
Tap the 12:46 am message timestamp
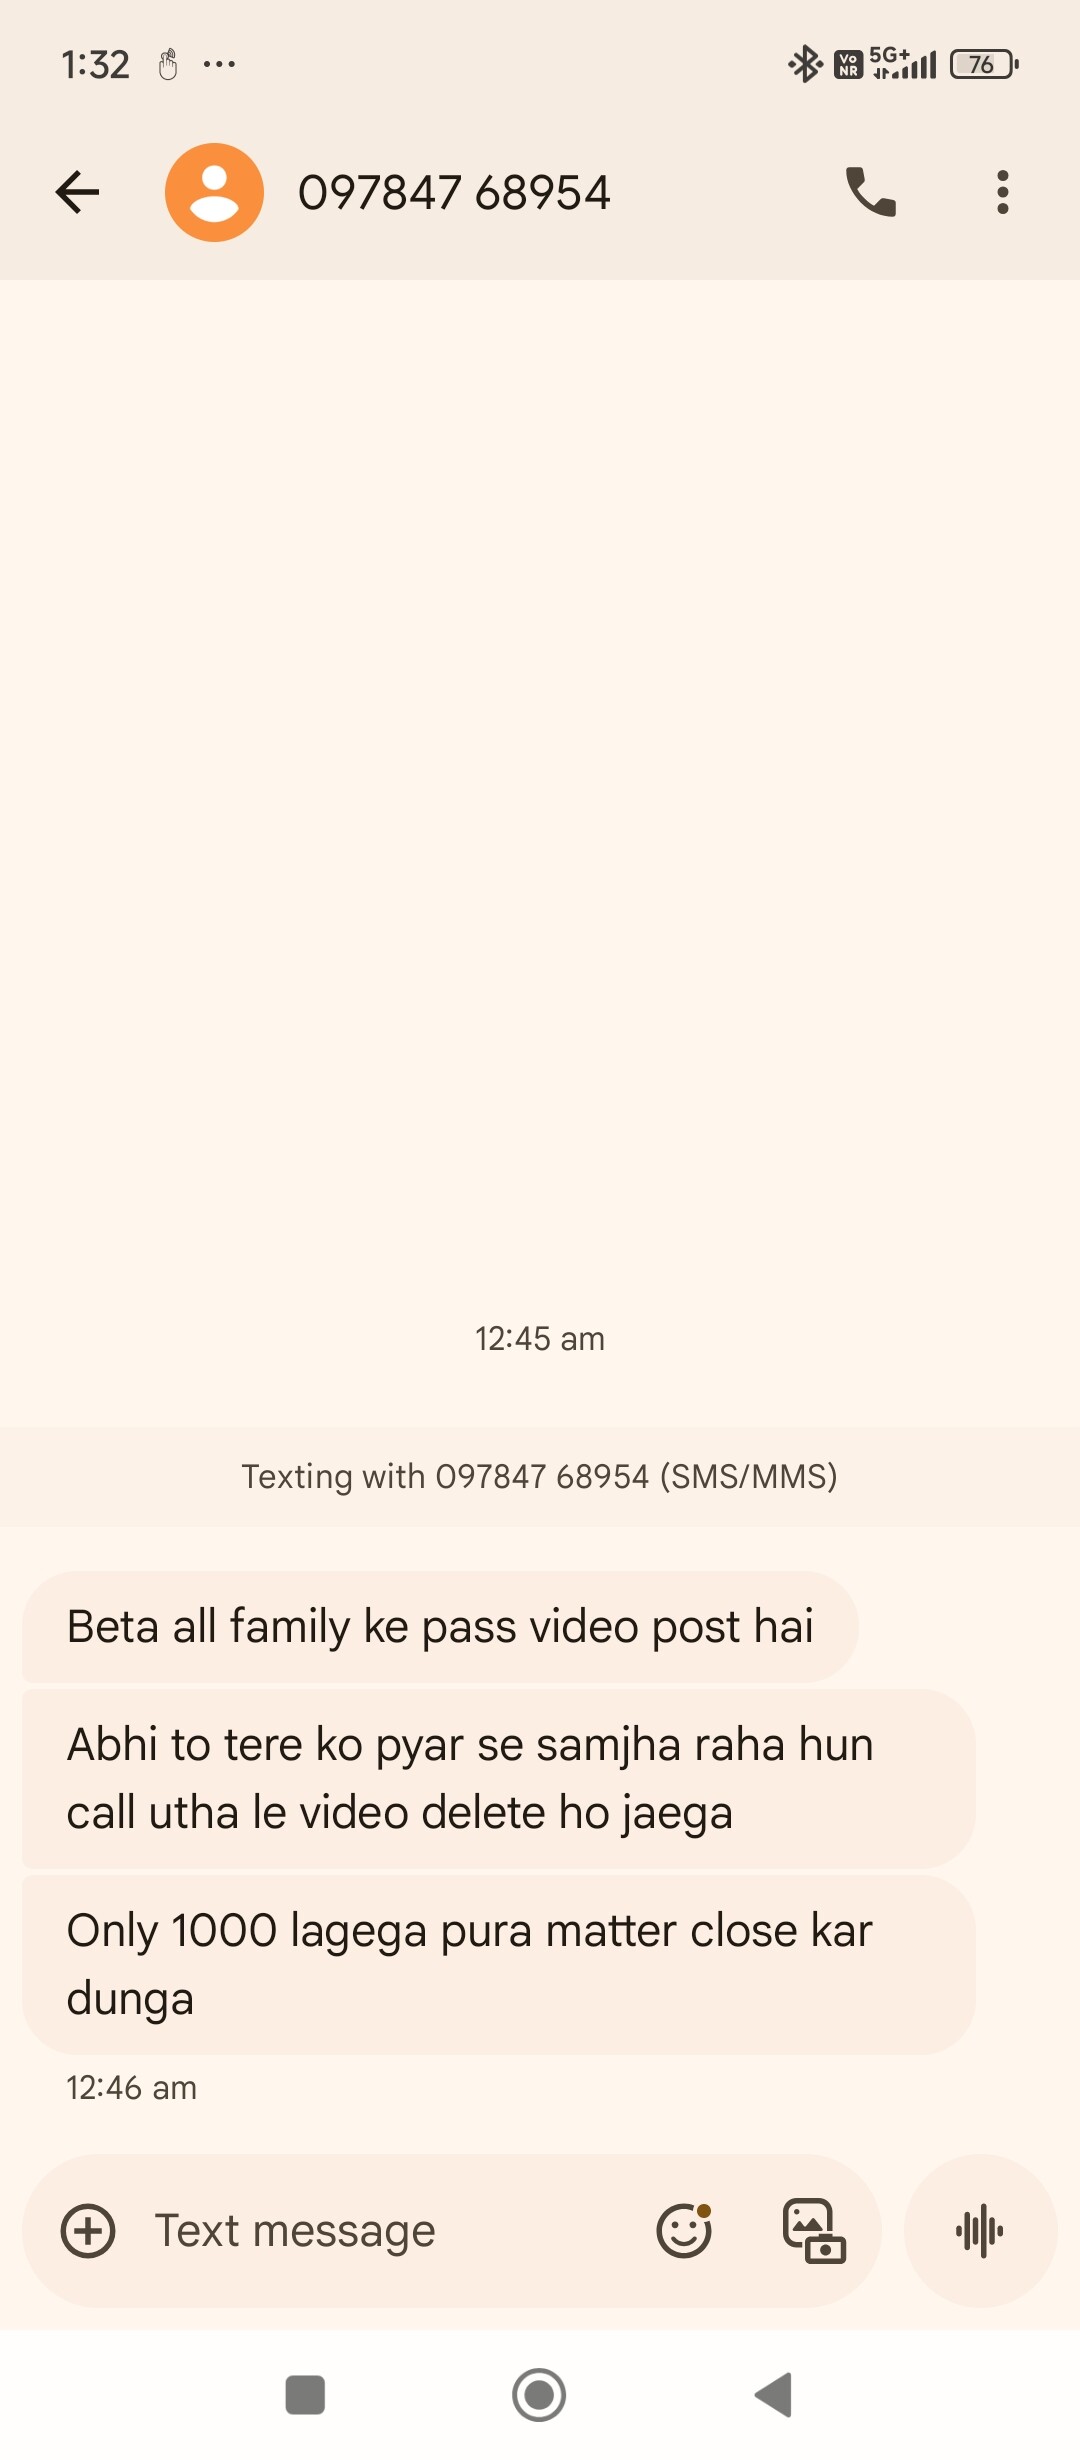click(131, 2088)
